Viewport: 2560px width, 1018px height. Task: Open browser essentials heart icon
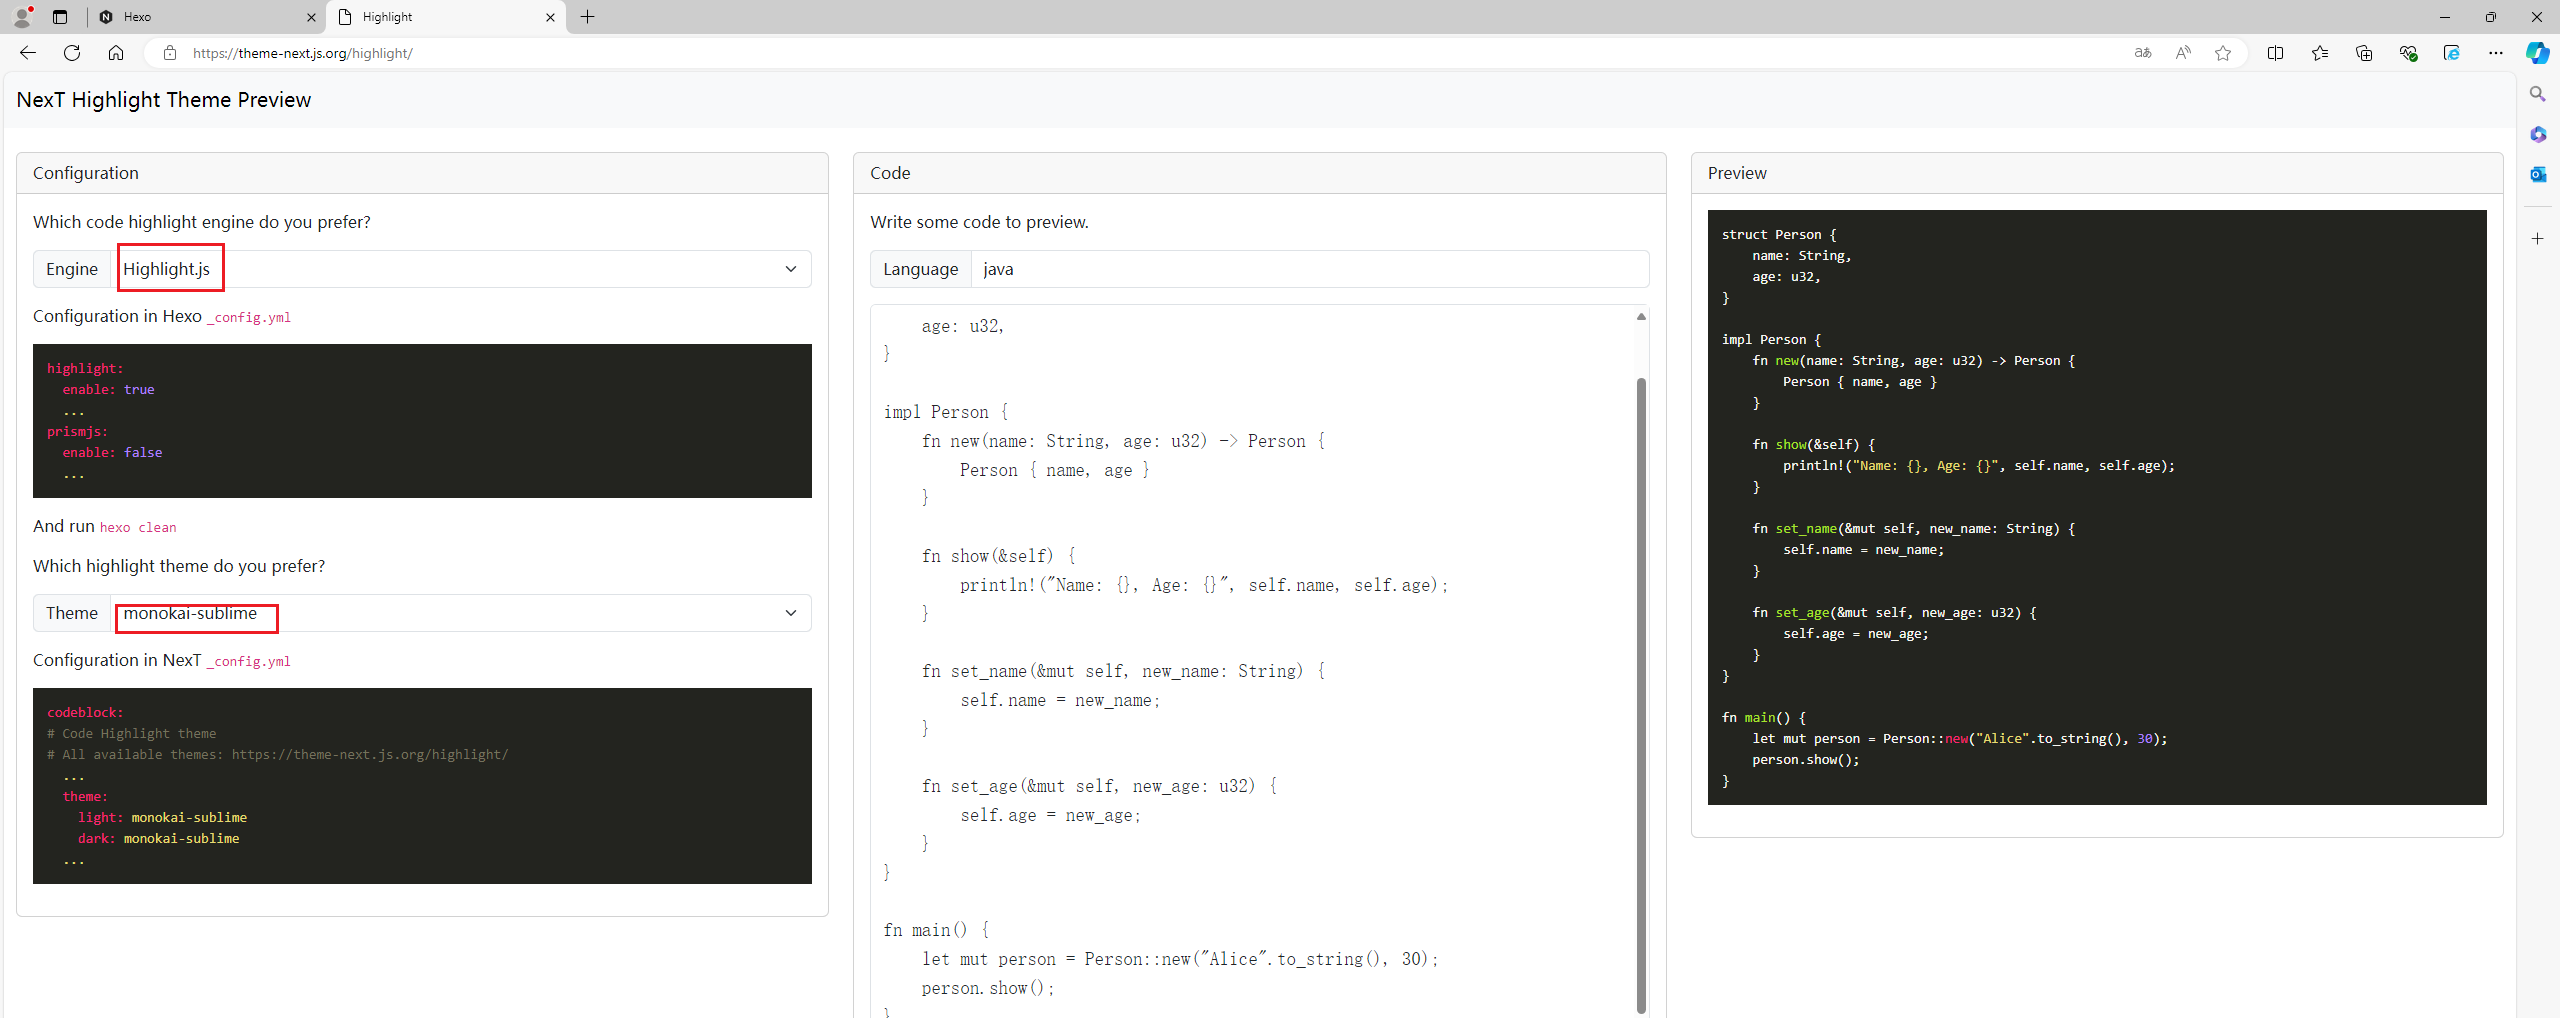coord(2408,53)
